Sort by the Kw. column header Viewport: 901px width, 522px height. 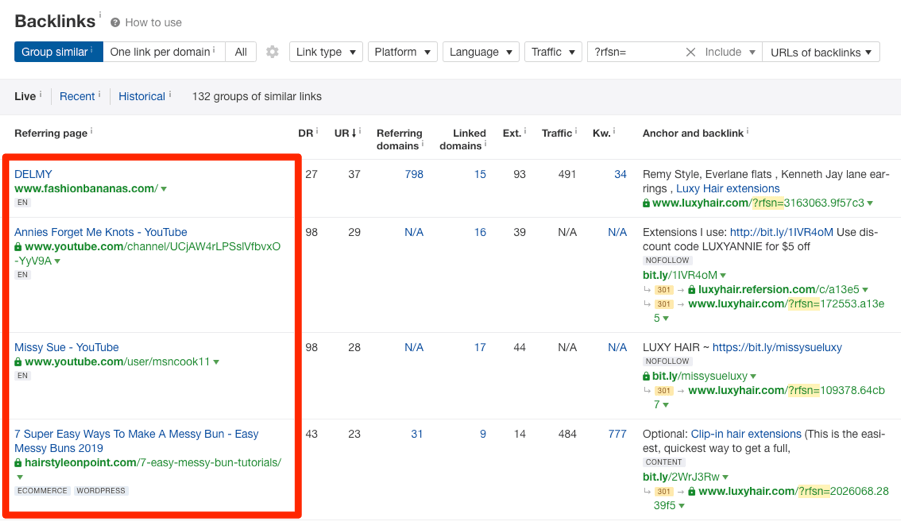[601, 133]
